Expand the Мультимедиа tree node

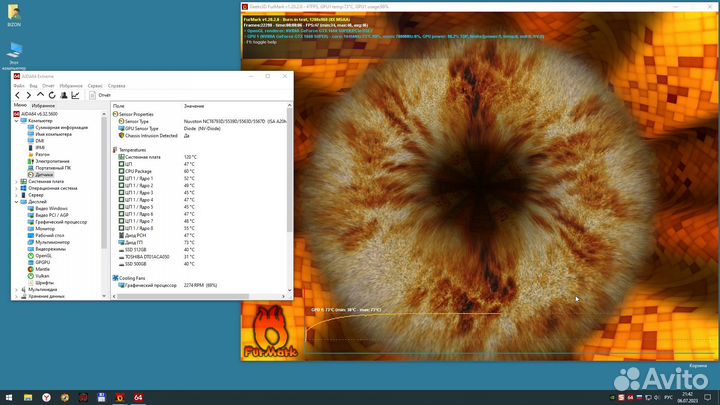(17, 290)
